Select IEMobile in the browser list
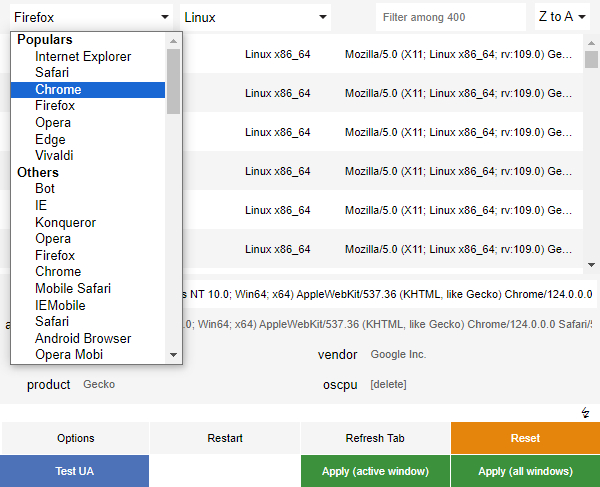Viewport: 600px width, 487px height. 88,305
